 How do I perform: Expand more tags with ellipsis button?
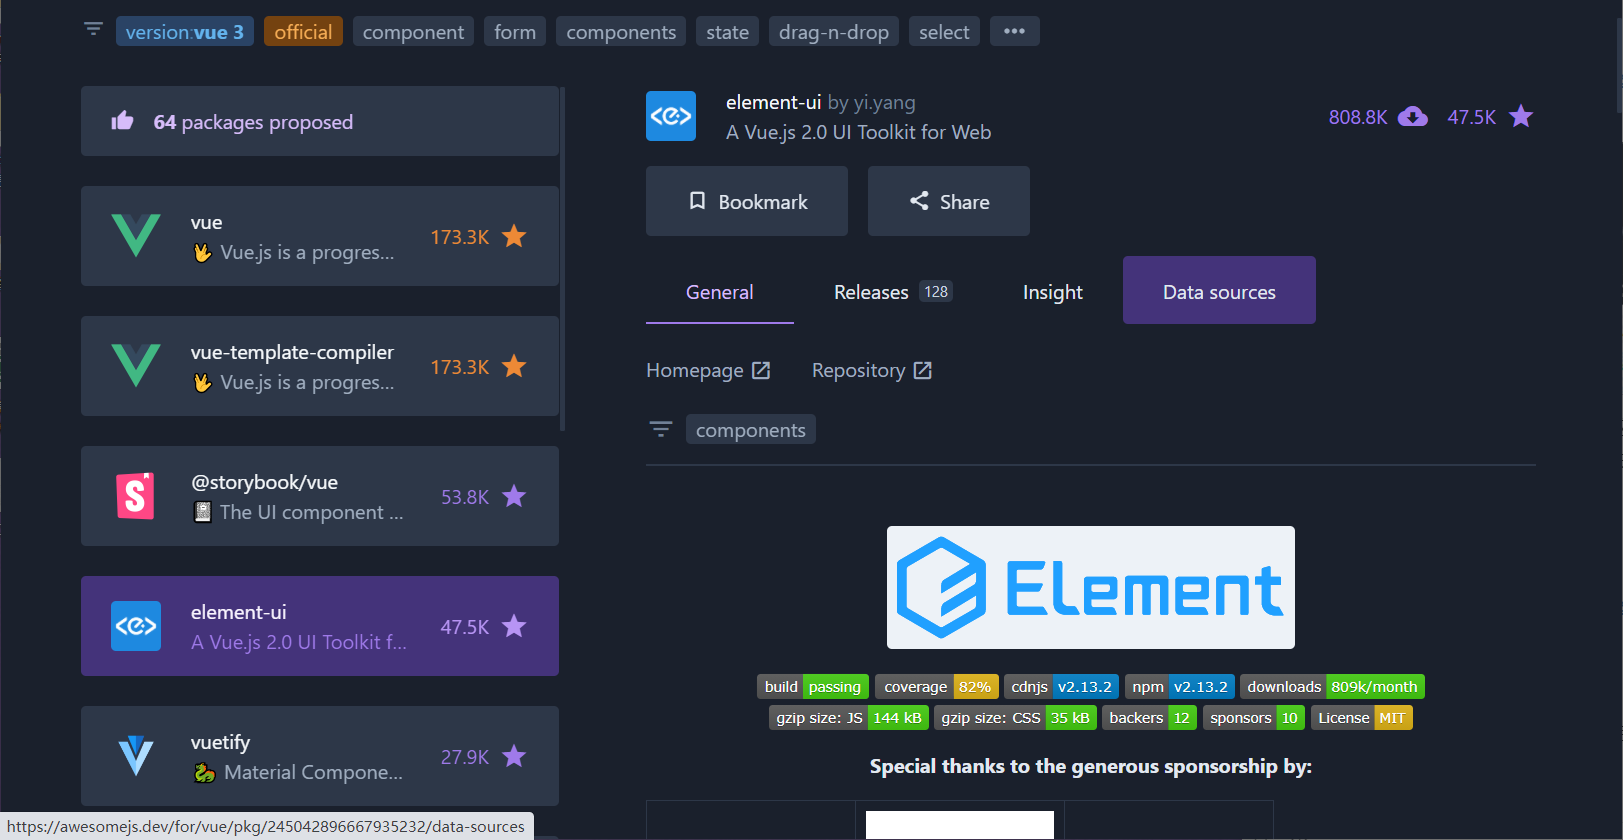(x=1014, y=31)
